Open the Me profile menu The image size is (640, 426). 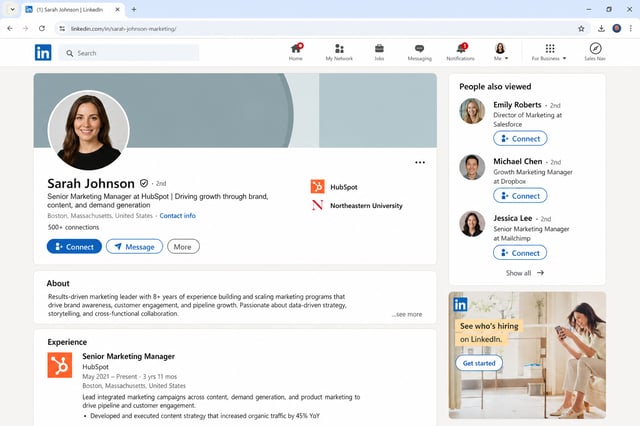pos(500,52)
